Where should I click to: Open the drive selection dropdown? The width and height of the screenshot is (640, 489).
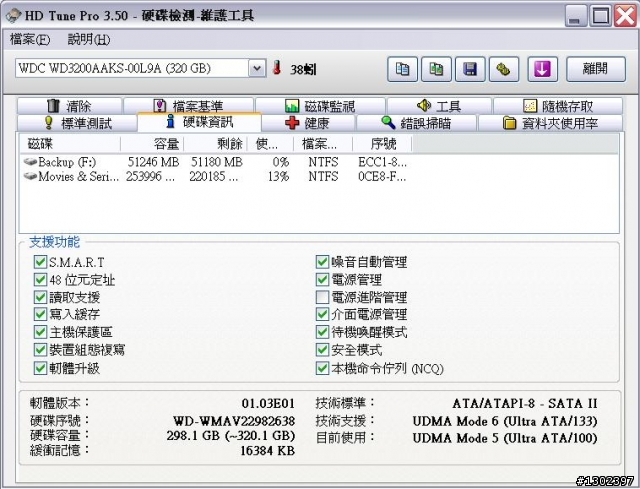click(x=257, y=68)
